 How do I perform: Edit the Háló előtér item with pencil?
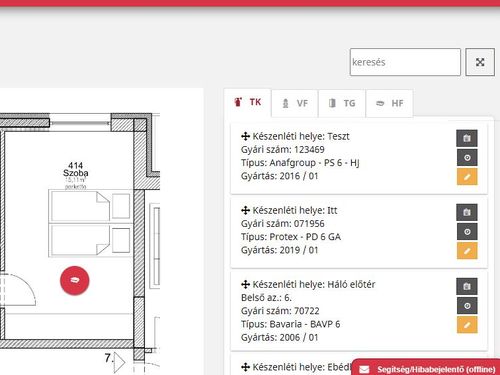point(467,325)
